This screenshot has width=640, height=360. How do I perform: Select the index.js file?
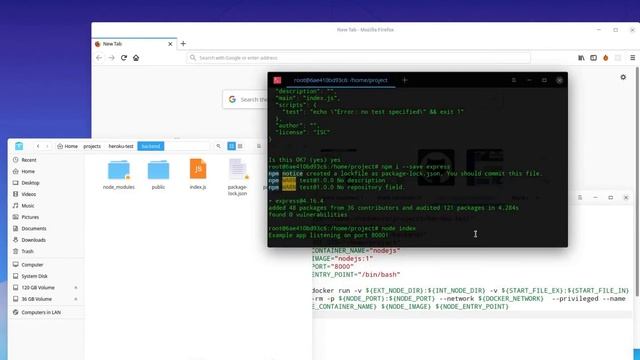[198, 174]
